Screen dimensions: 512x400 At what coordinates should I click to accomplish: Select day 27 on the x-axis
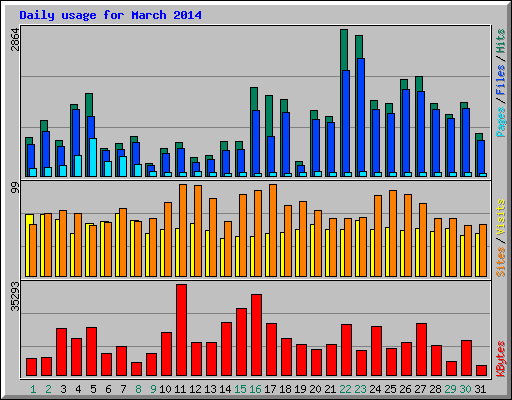(420, 389)
